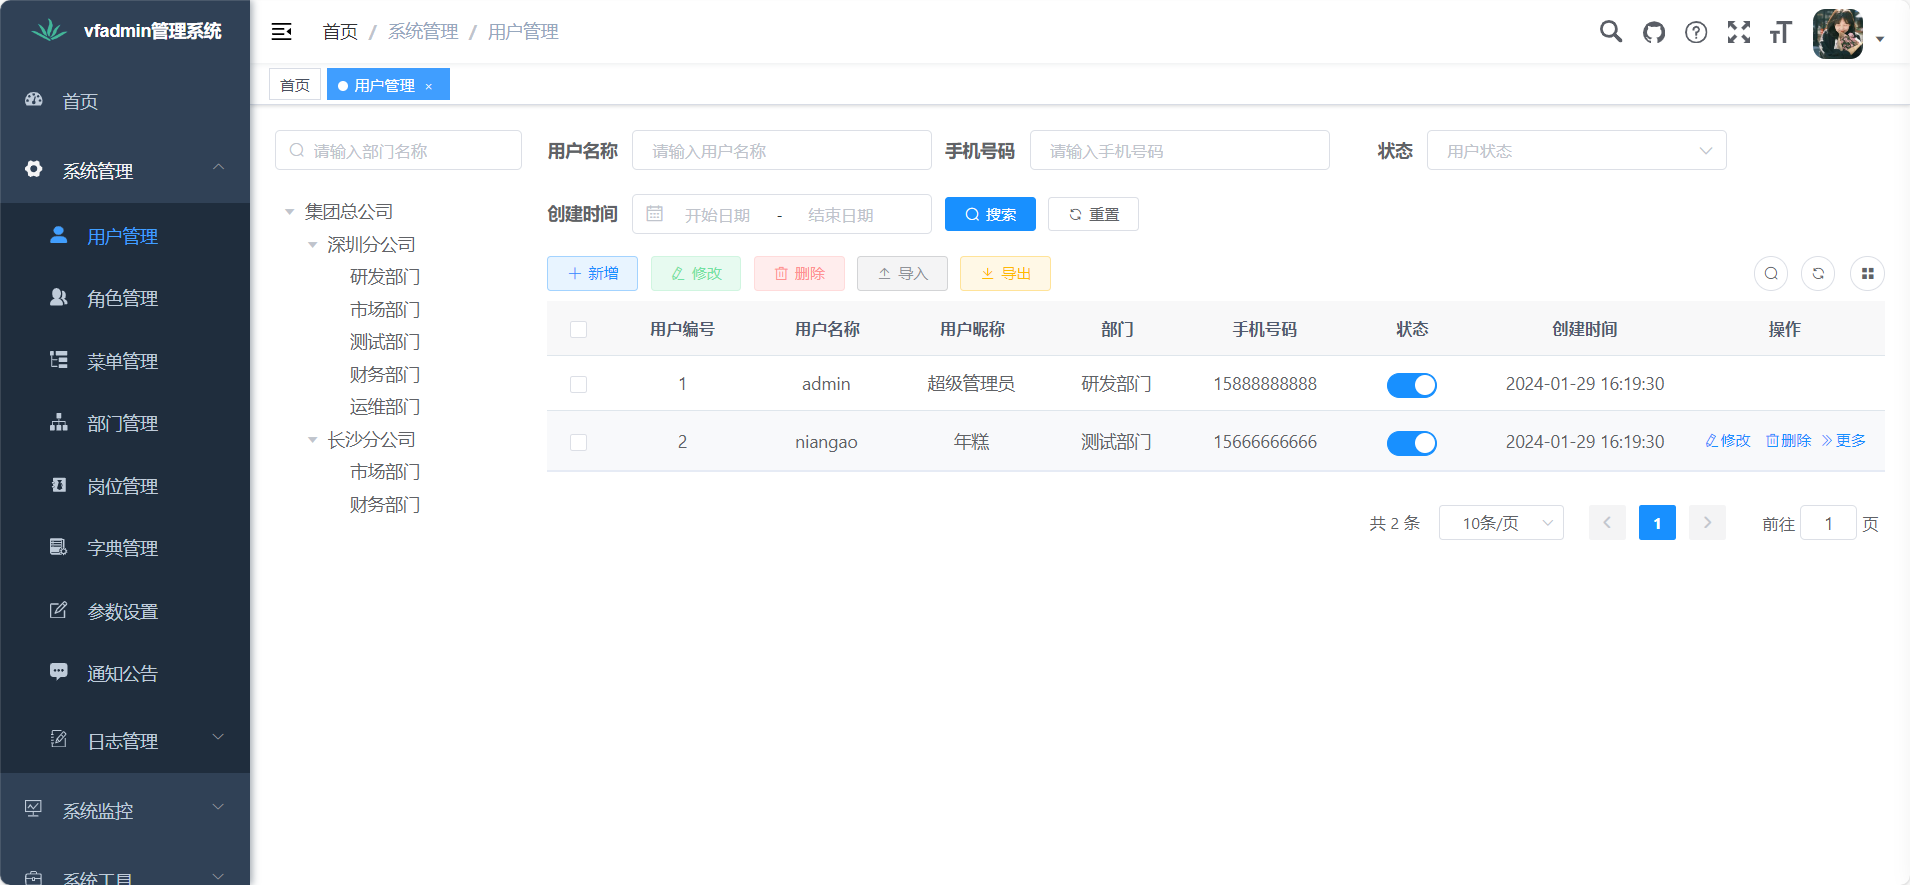
Task: Disable the status switch for admin
Action: click(x=1411, y=385)
